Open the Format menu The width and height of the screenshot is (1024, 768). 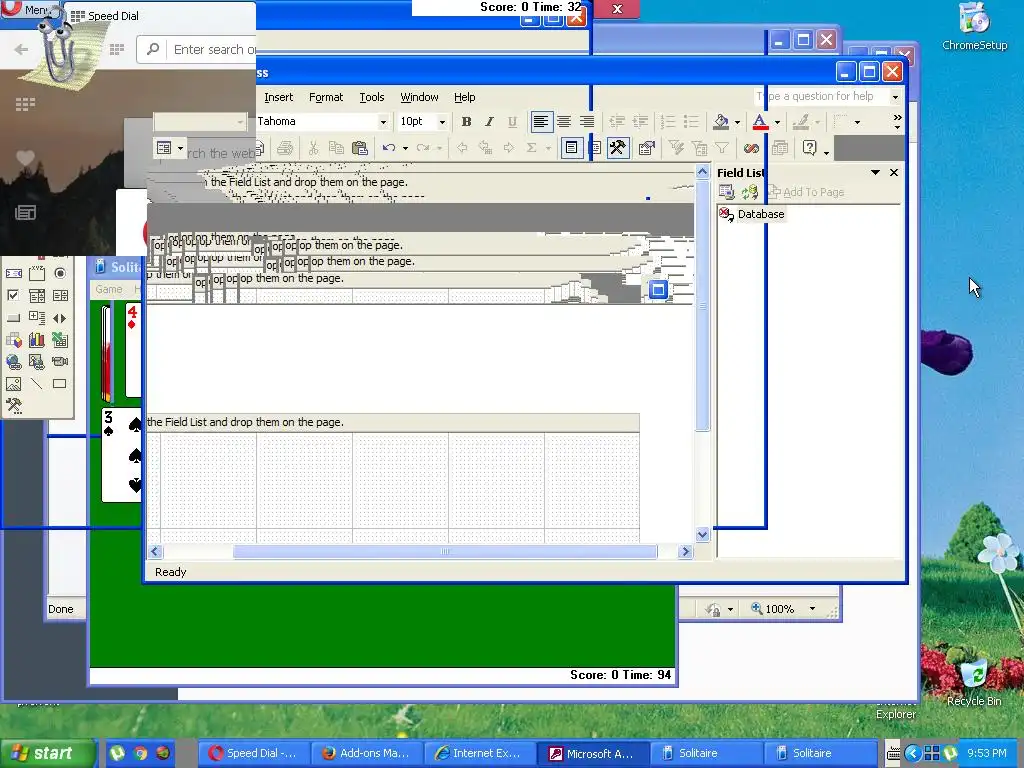[x=326, y=97]
